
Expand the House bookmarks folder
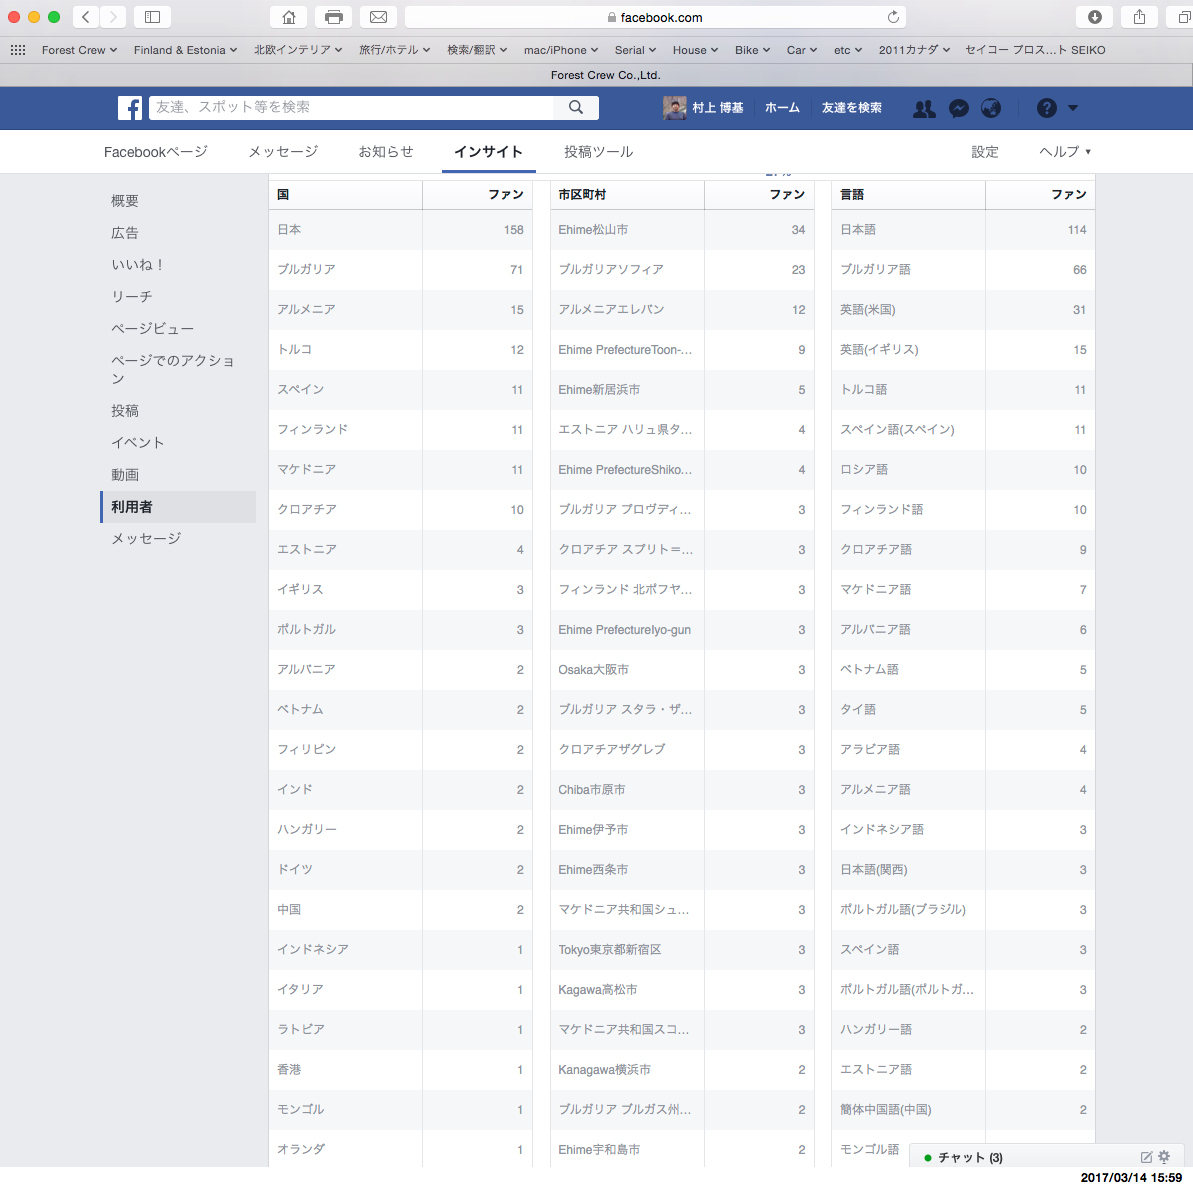point(695,50)
